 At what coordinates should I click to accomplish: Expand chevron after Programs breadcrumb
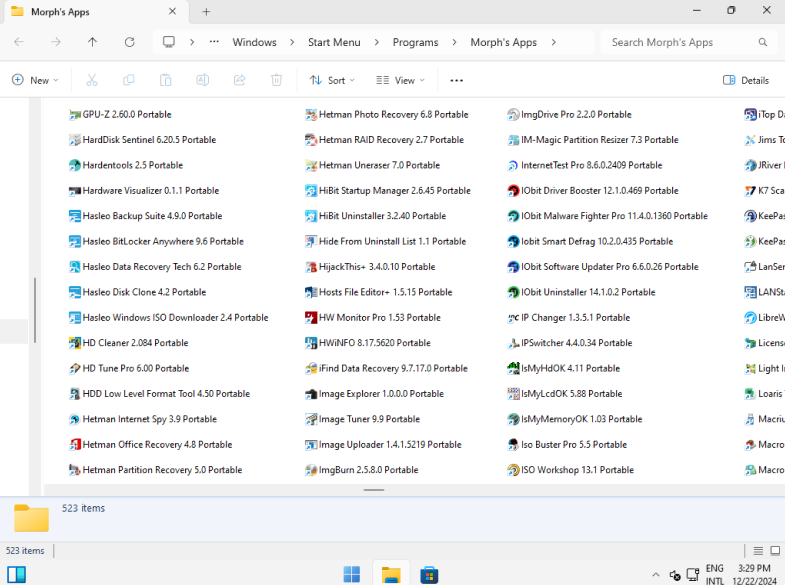tap(454, 42)
